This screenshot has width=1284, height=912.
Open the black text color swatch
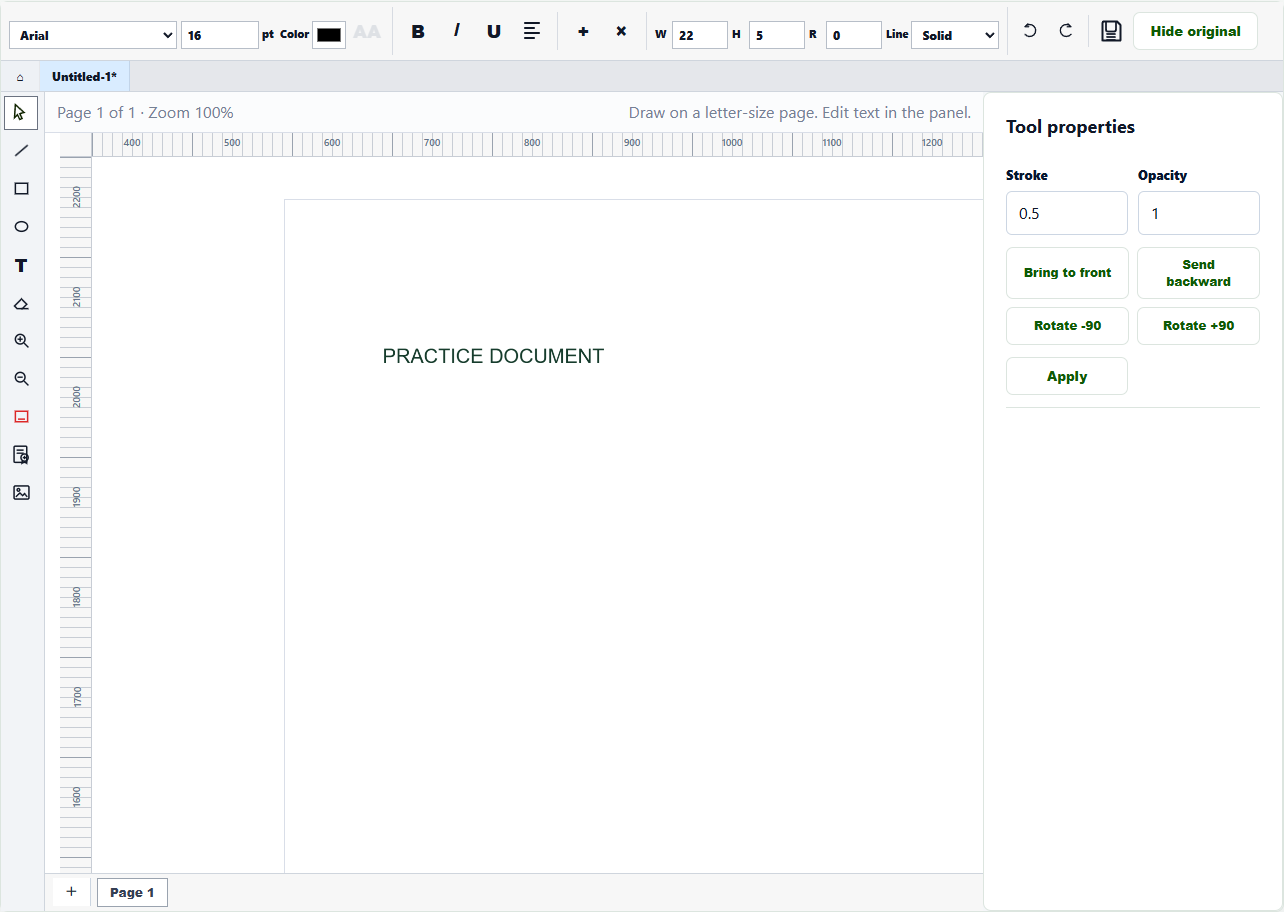point(329,35)
